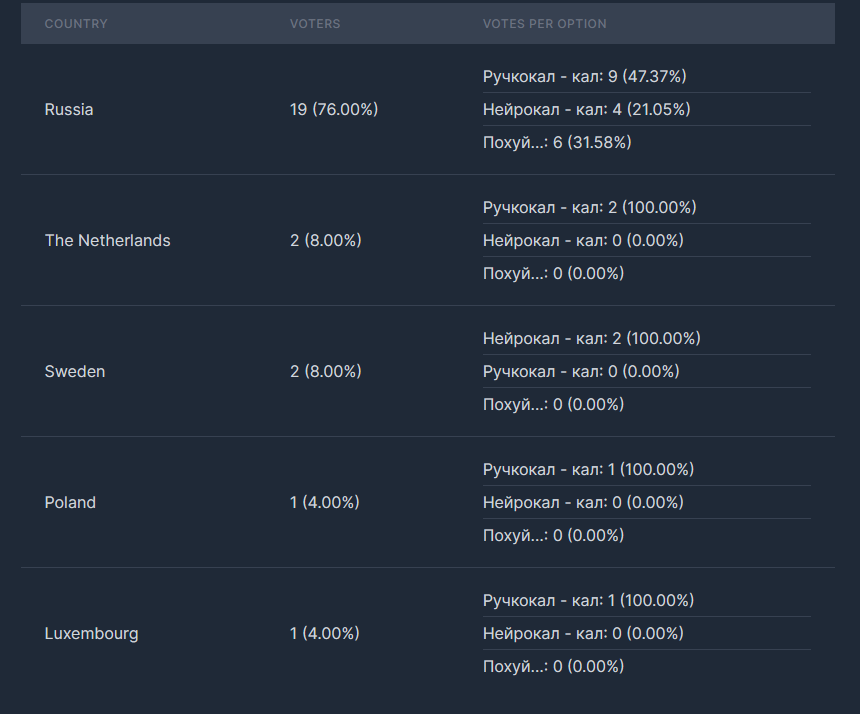Select the Russia country cell
The image size is (860, 714).
pyautogui.click(x=69, y=110)
